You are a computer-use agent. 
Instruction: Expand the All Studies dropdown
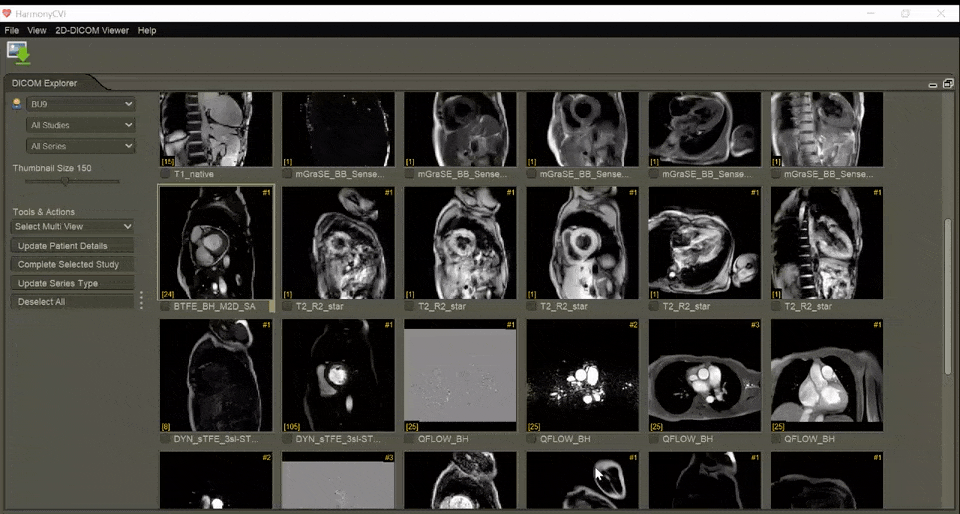tap(81, 125)
